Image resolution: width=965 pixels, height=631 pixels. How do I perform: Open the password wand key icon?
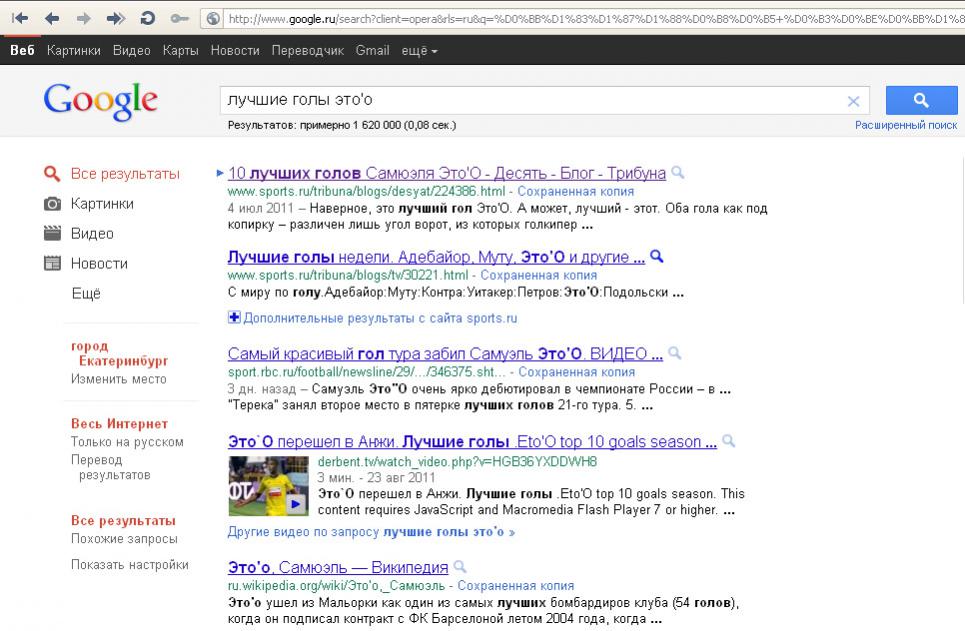click(x=180, y=18)
